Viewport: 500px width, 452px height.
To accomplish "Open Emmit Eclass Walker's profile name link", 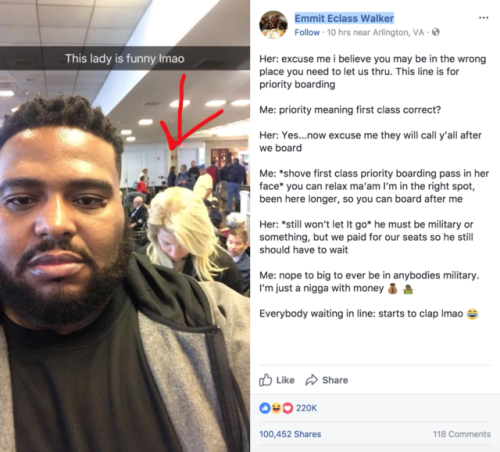I will [x=344, y=18].
